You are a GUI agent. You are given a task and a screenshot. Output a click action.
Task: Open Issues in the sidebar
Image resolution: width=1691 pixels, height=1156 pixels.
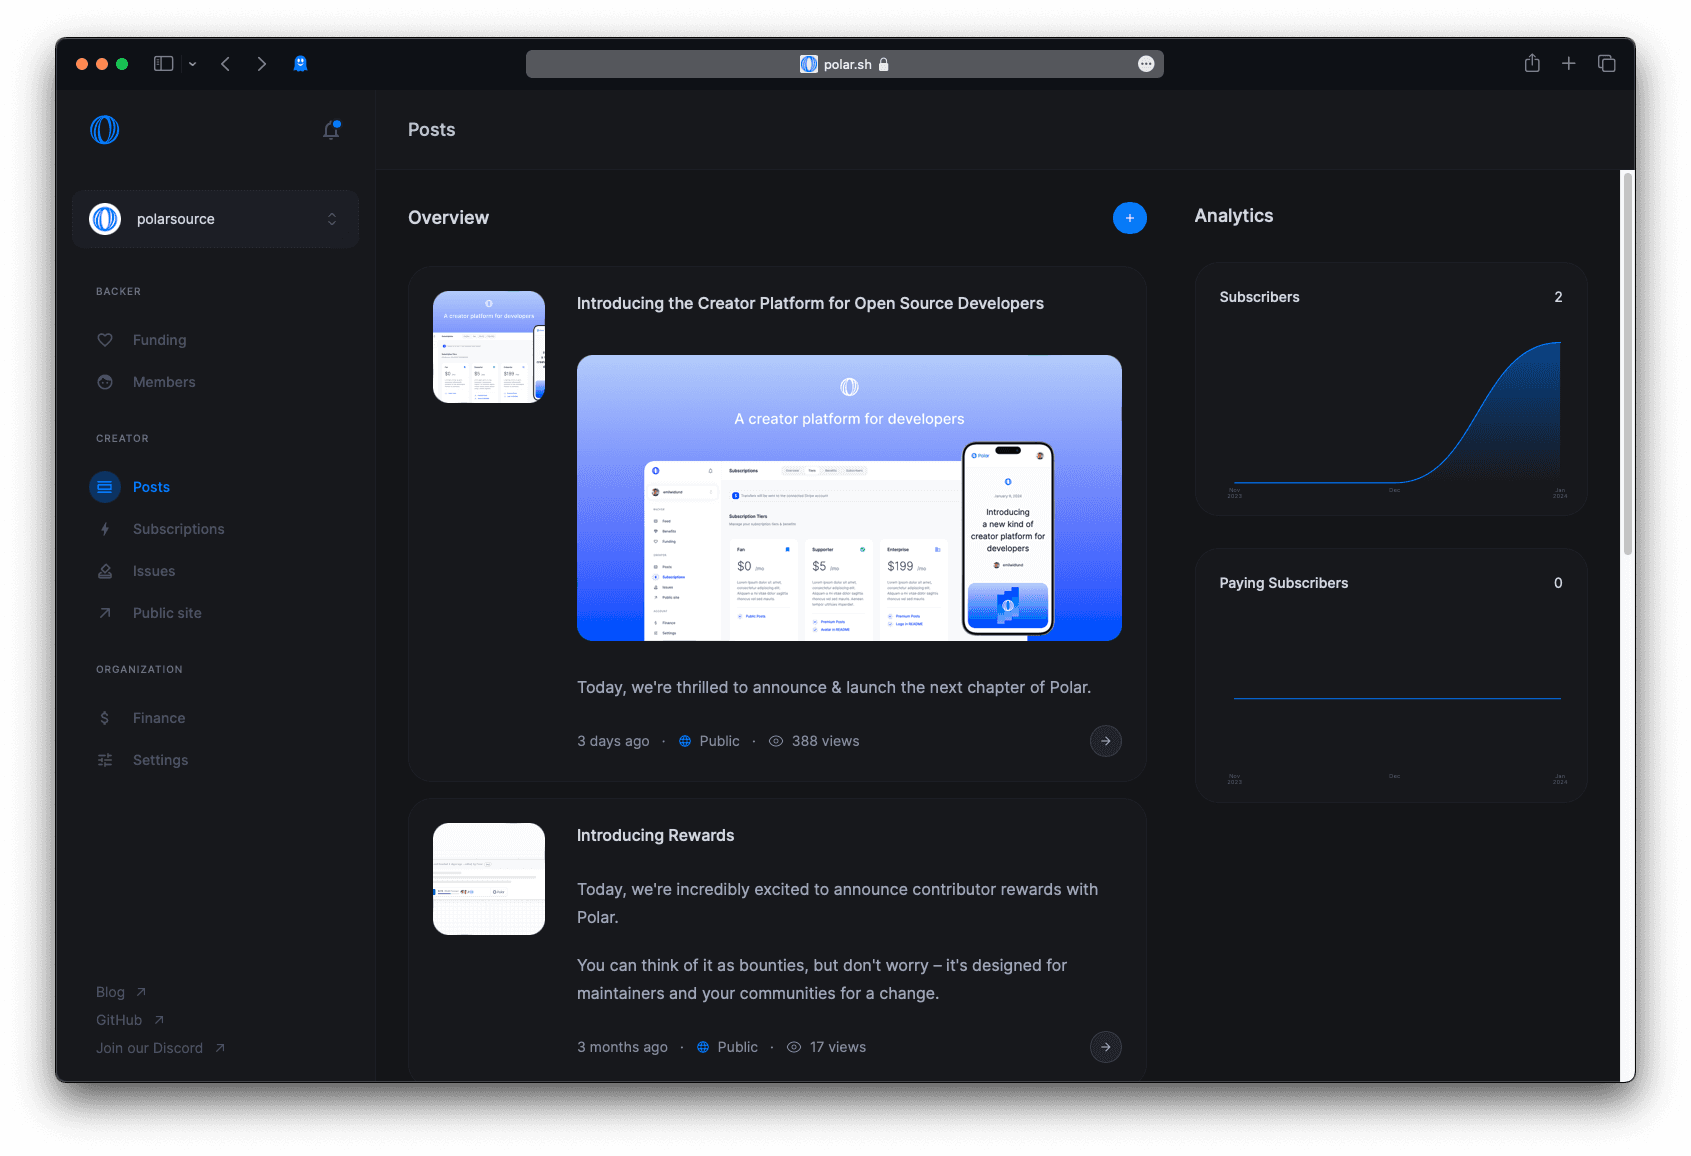click(x=154, y=571)
